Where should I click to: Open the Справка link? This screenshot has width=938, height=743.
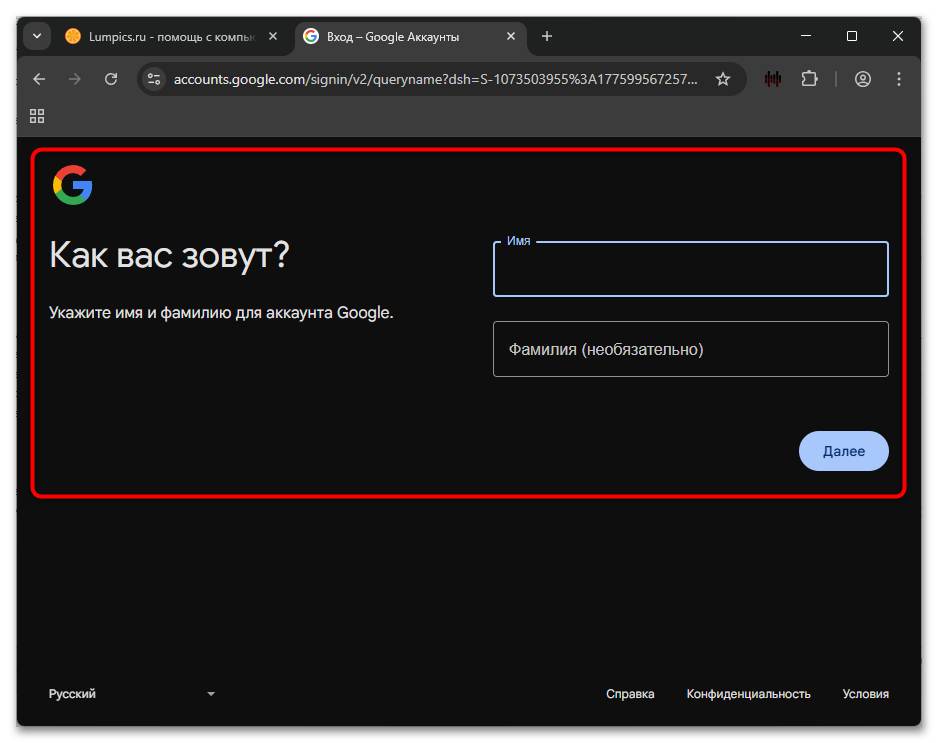pyautogui.click(x=630, y=694)
